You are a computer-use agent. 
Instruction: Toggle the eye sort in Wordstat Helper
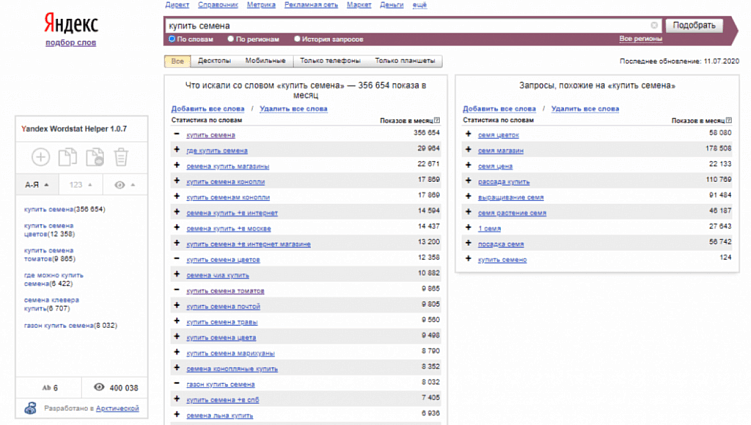pos(125,184)
